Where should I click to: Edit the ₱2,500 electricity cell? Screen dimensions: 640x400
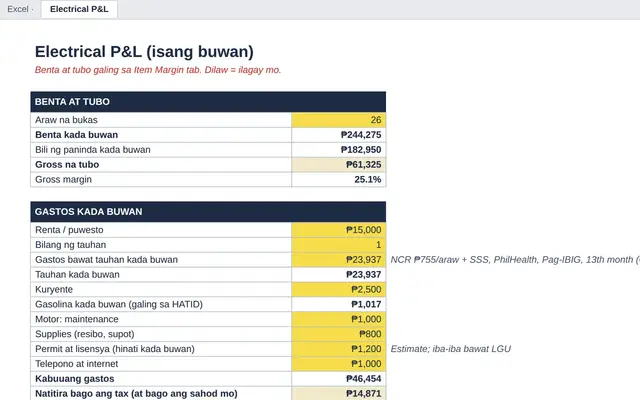pos(338,289)
